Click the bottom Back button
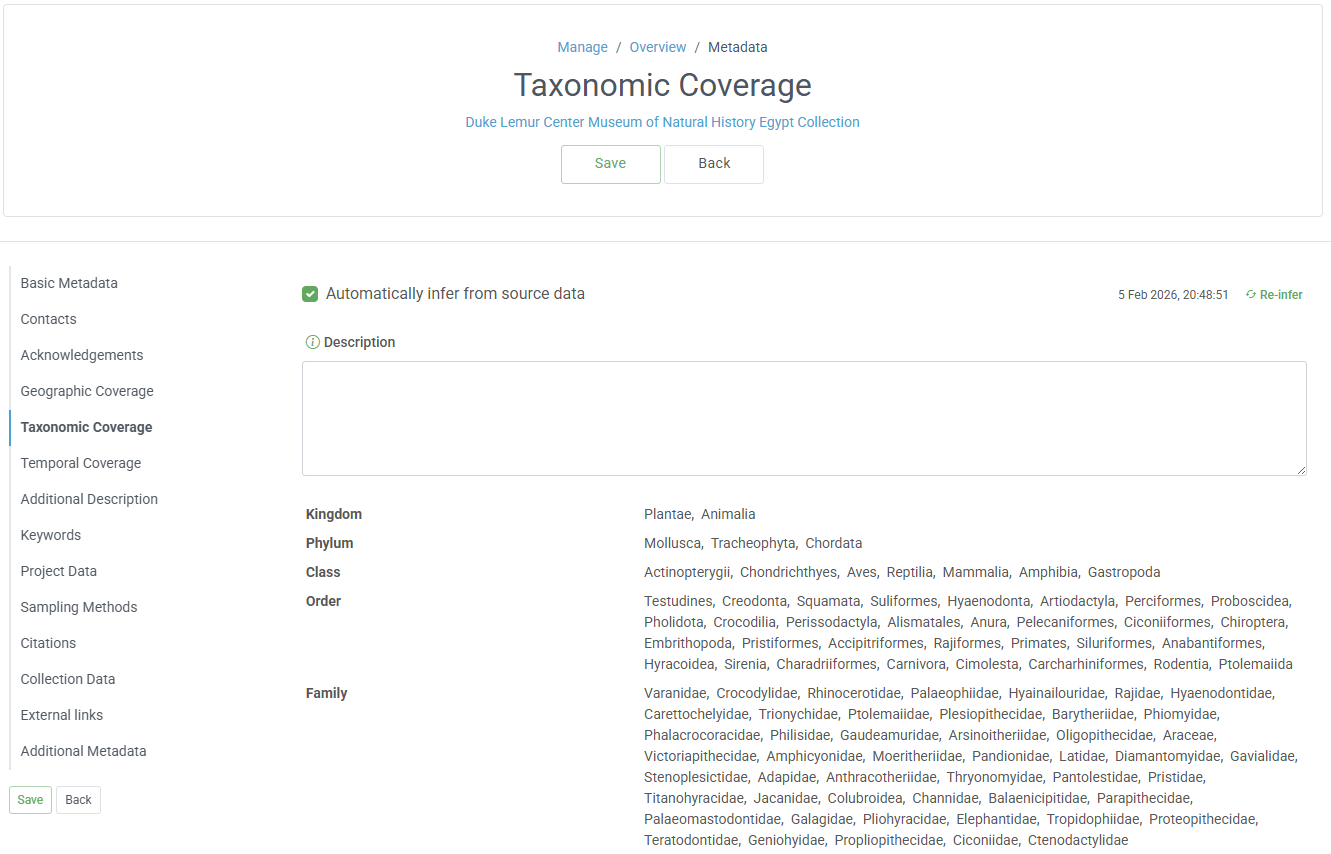The image size is (1331, 854). pyautogui.click(x=77, y=799)
